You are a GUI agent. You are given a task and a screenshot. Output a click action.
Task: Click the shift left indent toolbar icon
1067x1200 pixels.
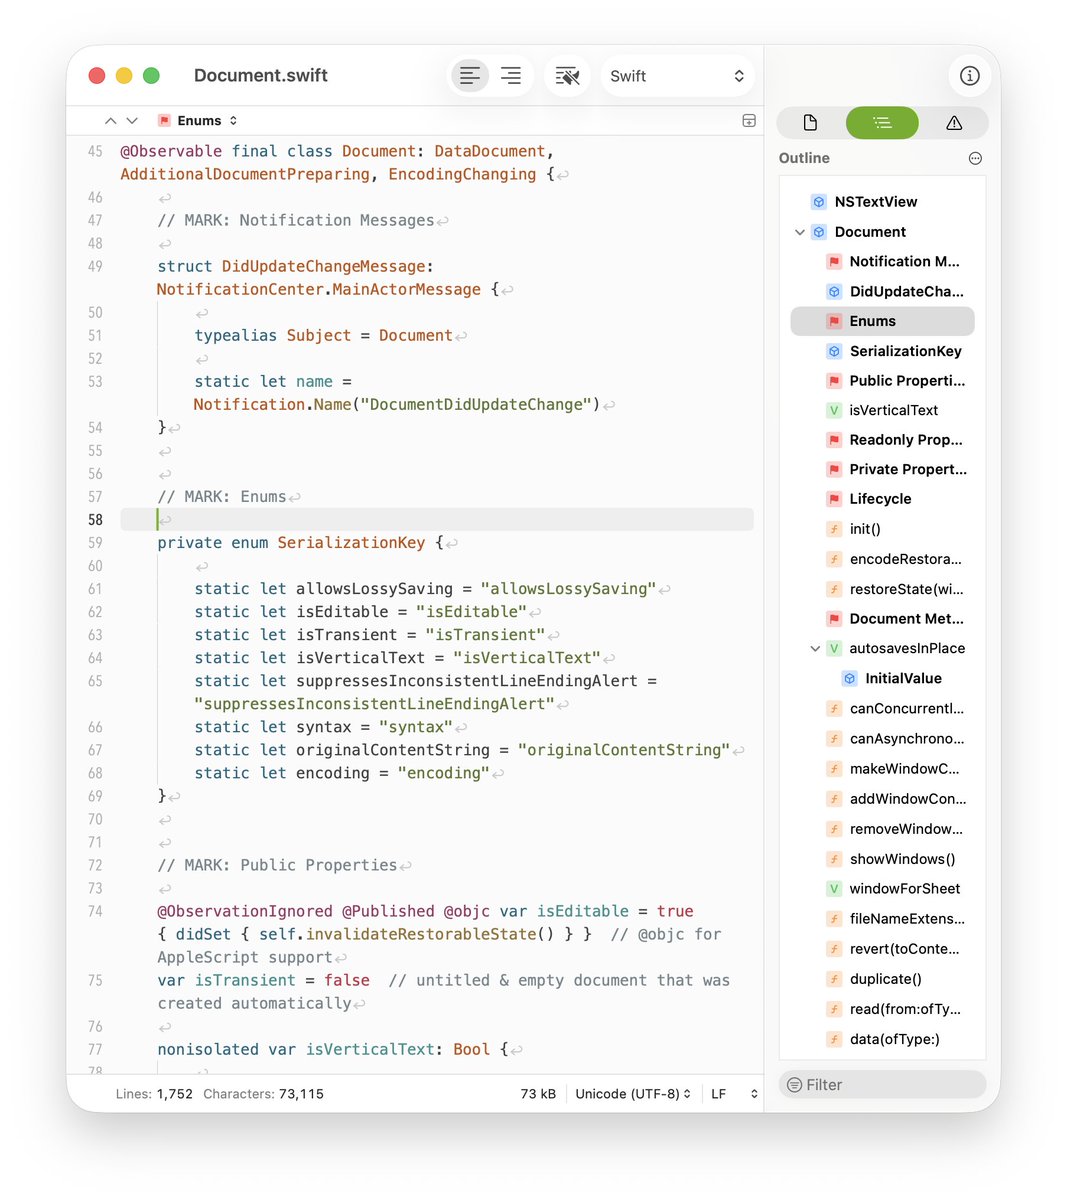(470, 76)
